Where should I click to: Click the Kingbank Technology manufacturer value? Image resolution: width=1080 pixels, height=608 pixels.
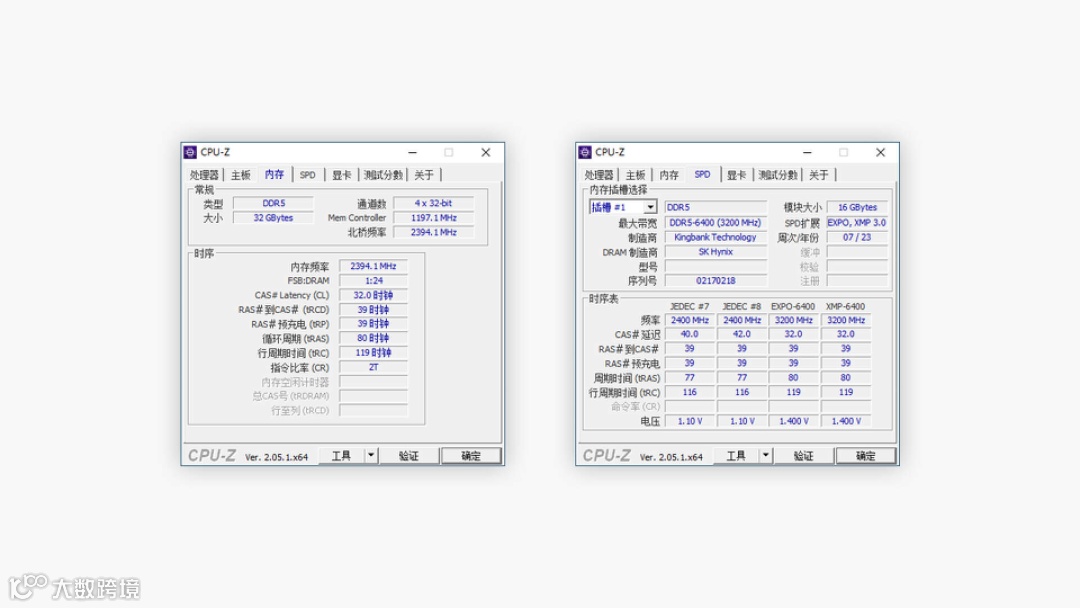[716, 237]
